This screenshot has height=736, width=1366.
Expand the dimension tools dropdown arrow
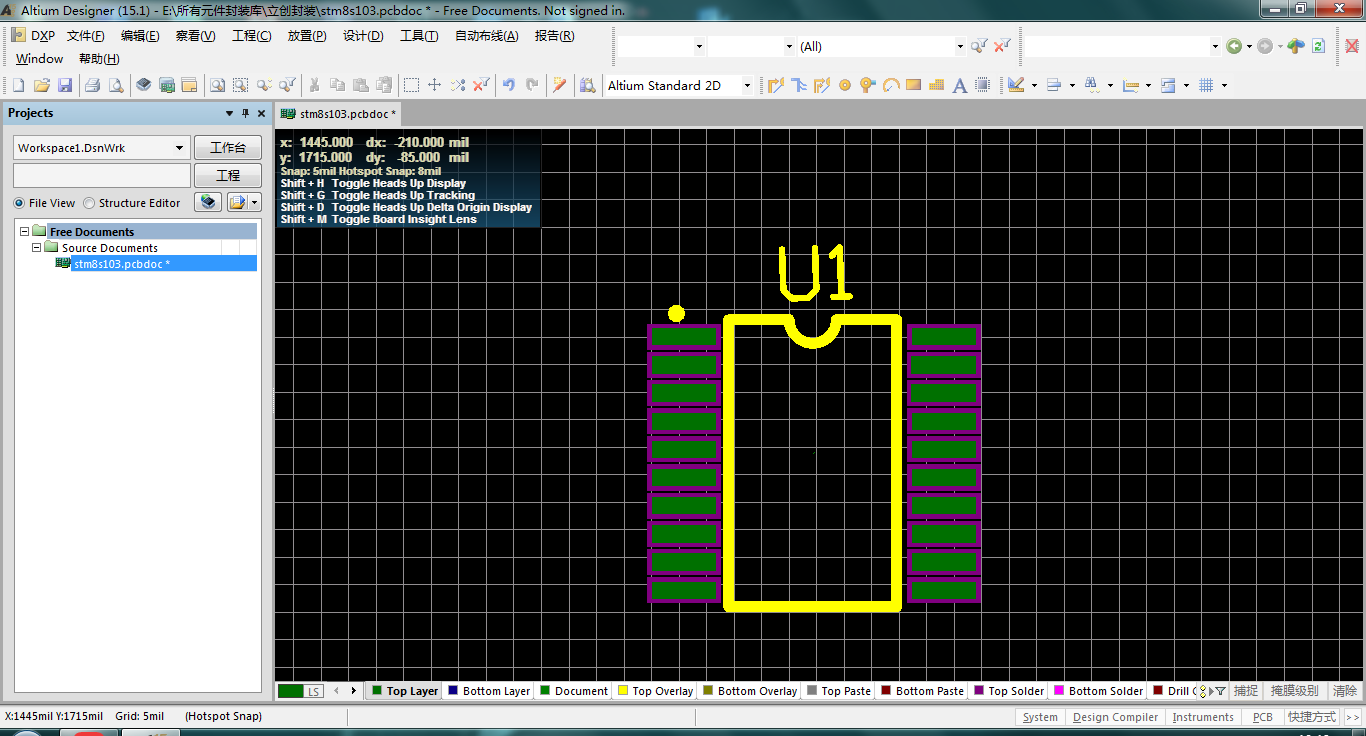click(1148, 85)
